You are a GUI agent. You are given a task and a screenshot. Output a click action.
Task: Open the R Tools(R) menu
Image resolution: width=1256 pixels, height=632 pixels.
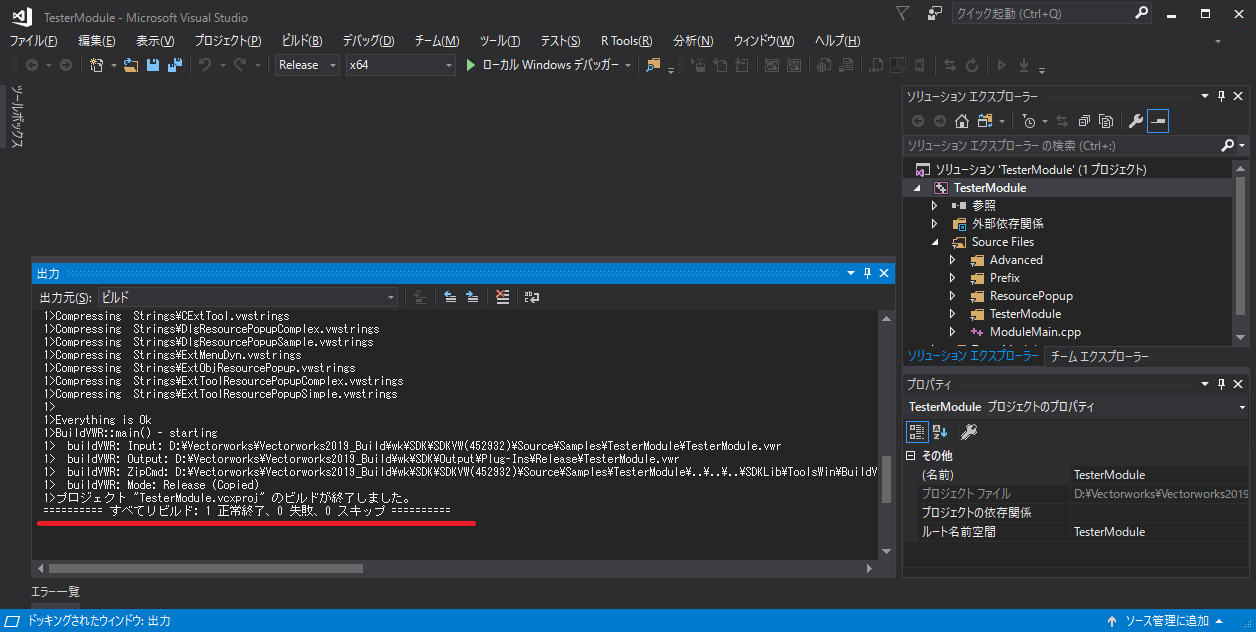pyautogui.click(x=627, y=40)
